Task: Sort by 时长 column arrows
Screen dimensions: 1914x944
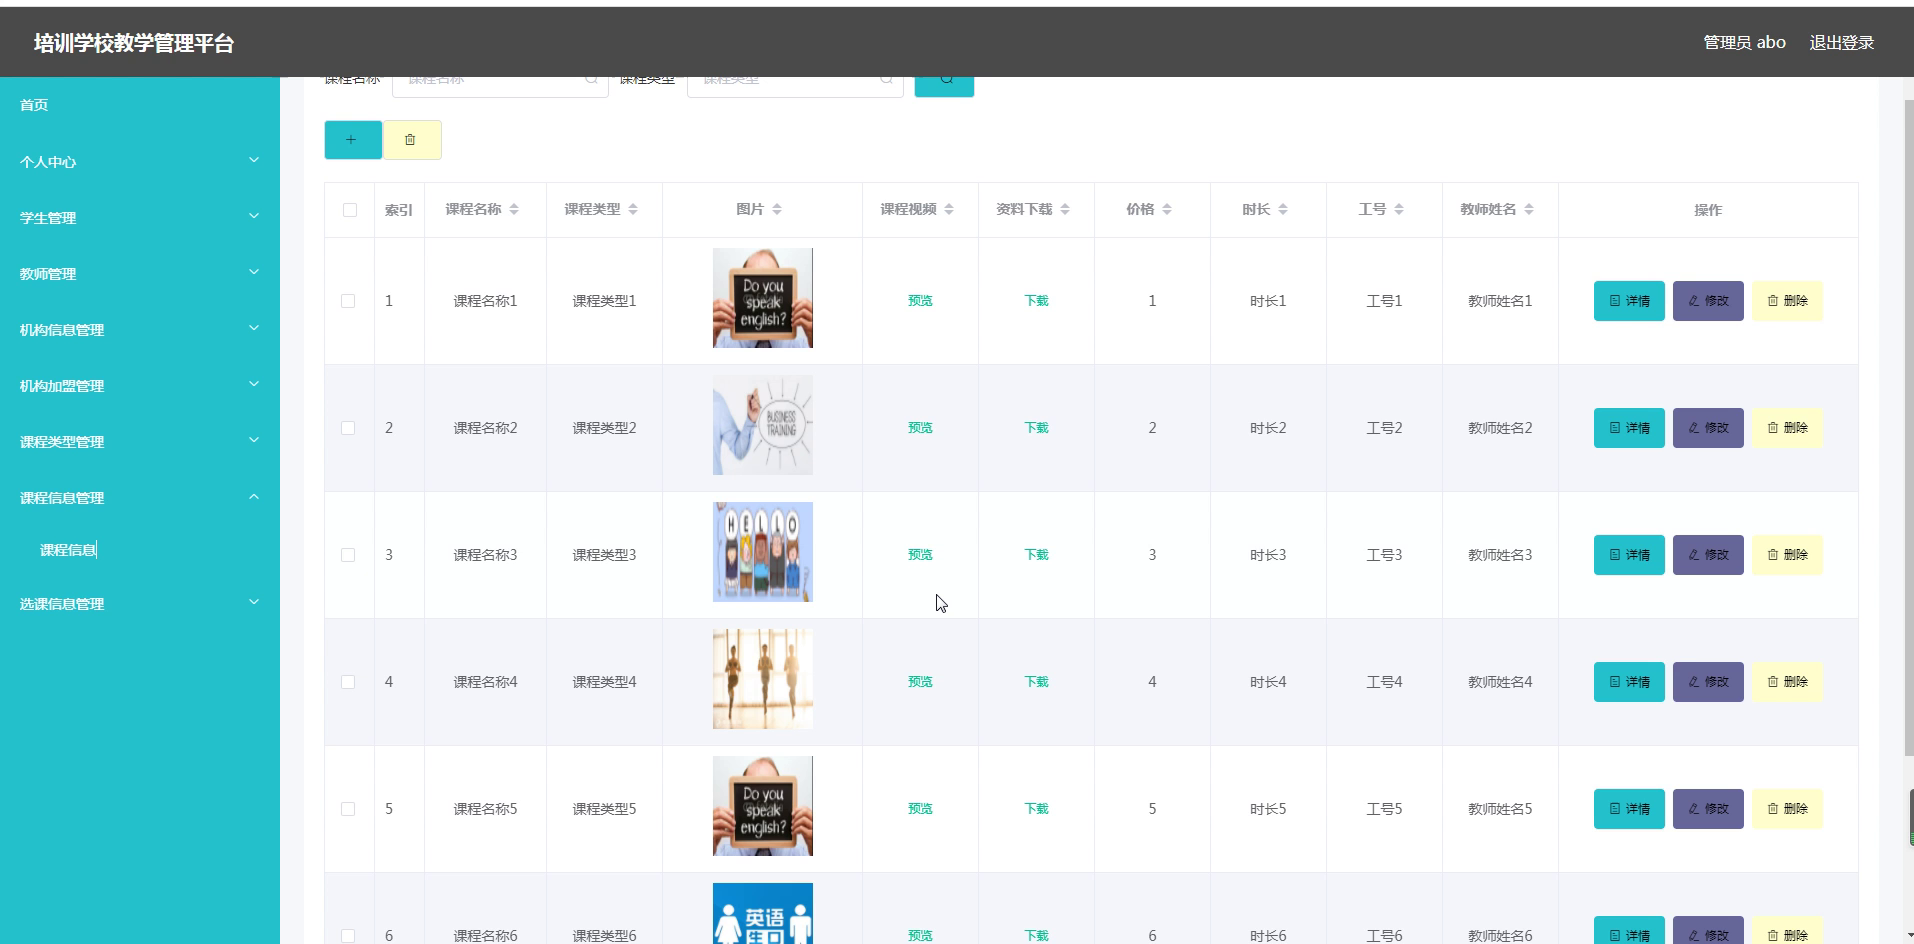Action: click(x=1283, y=209)
